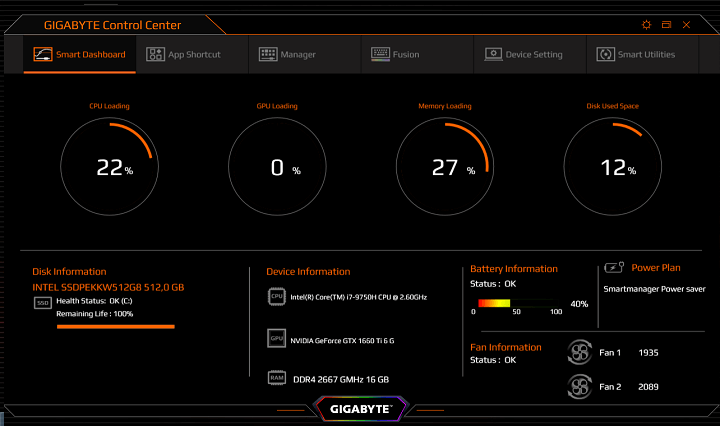Screen dimensions: 720x426
Task: Click the SSD remaining life progress bar
Action: point(116,327)
